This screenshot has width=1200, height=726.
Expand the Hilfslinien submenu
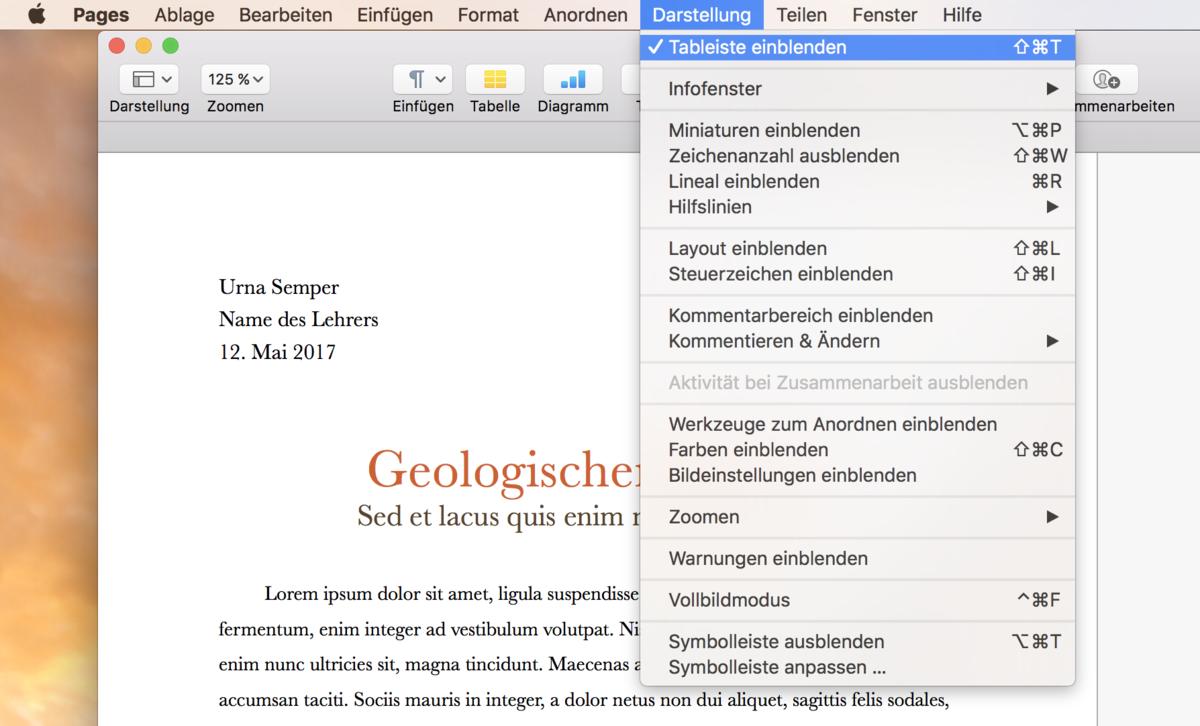[x=857, y=207]
